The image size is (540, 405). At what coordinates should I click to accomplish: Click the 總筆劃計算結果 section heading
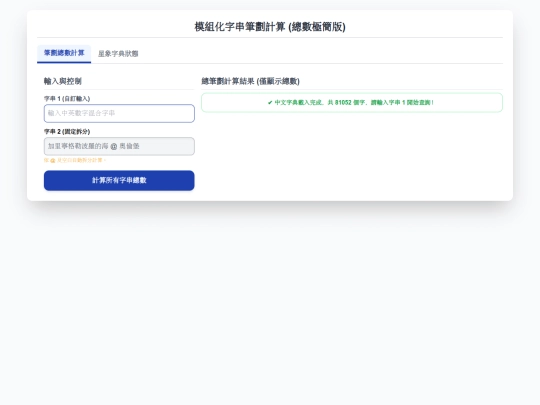[x=250, y=81]
